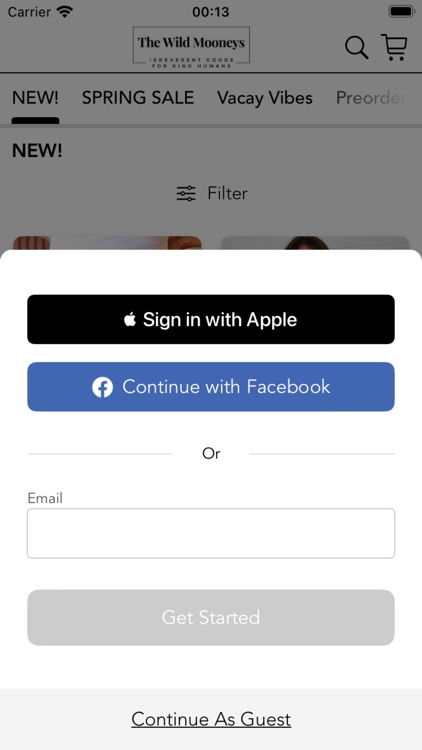
Task: Select the Vacay Vibes tab
Action: pos(265,98)
